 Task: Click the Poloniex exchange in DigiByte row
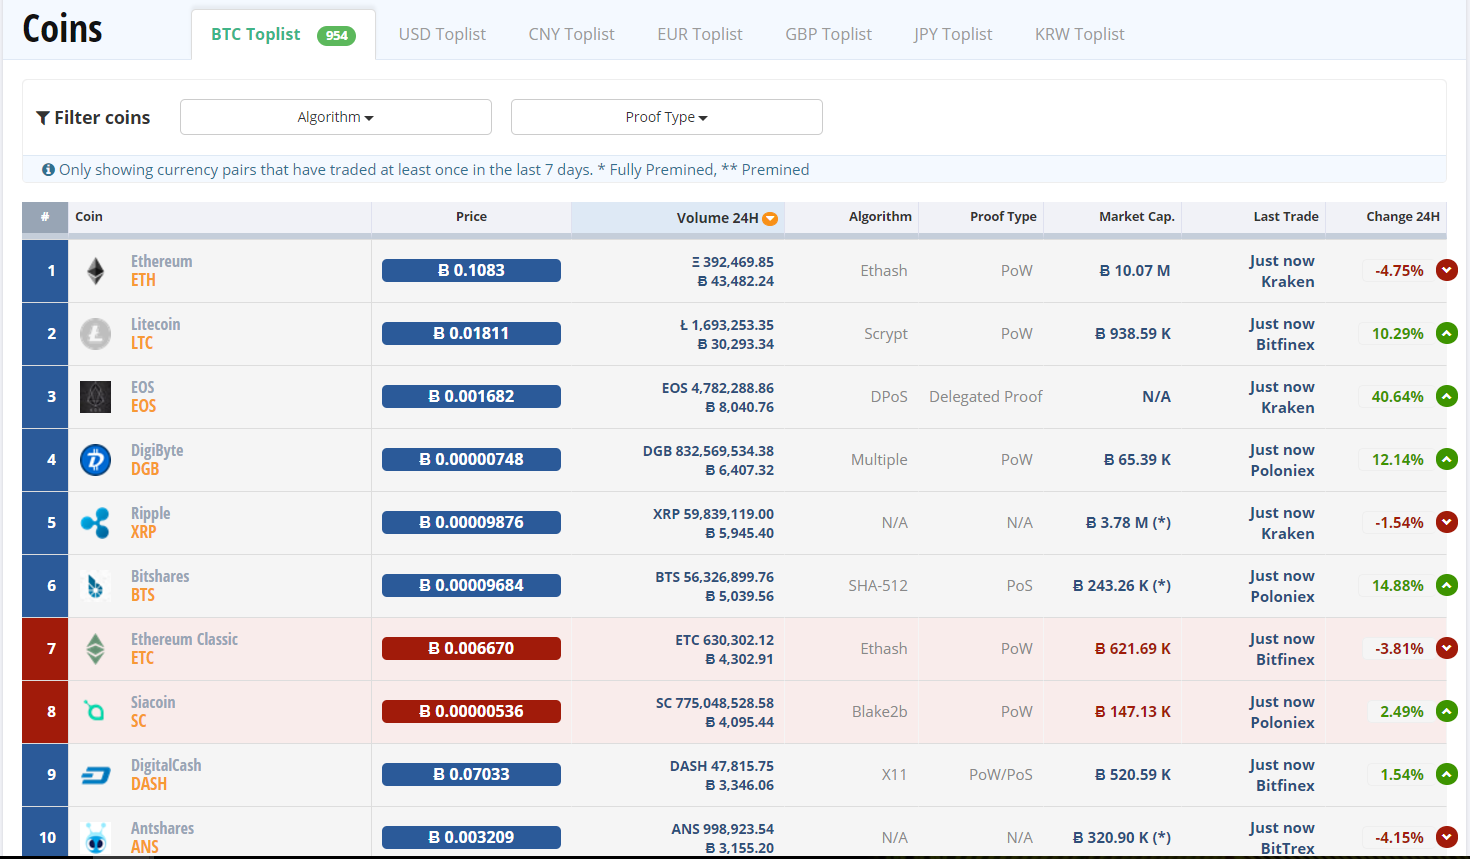1283,471
